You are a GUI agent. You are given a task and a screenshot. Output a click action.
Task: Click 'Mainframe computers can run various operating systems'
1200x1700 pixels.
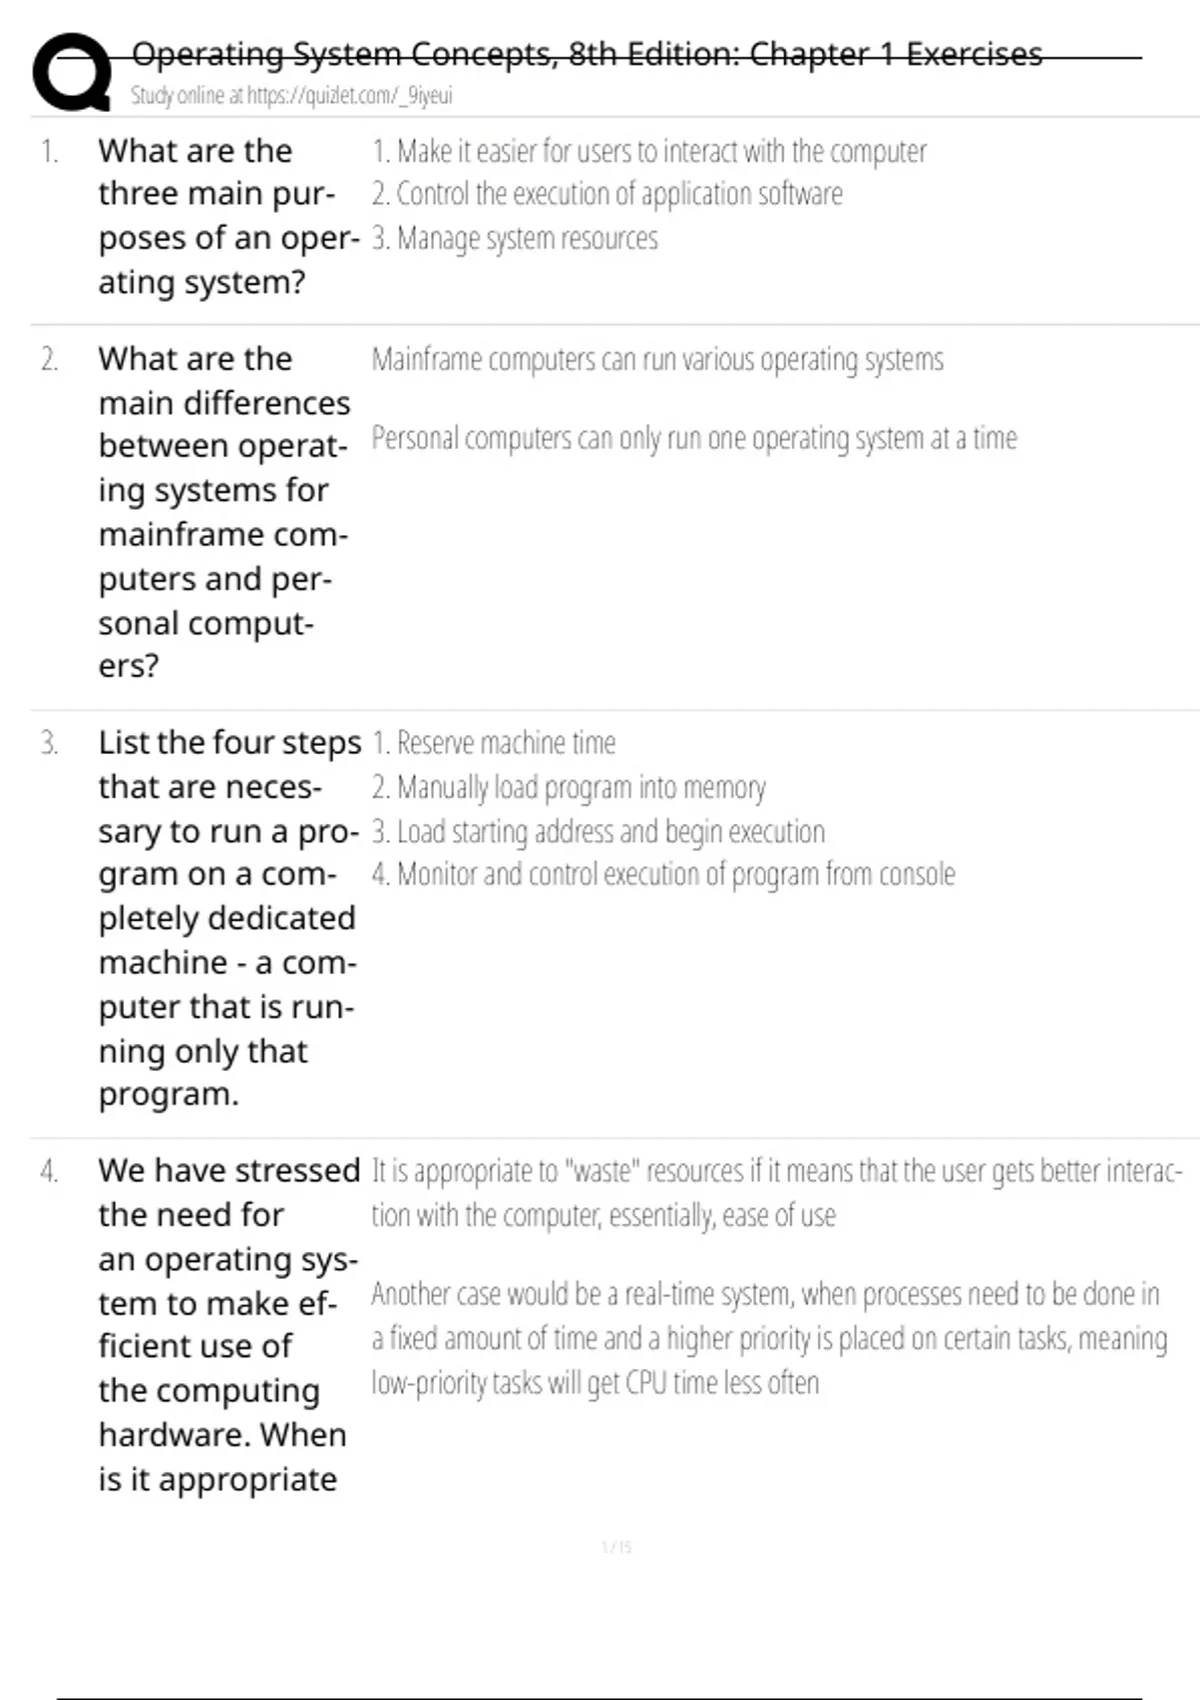pyautogui.click(x=657, y=360)
